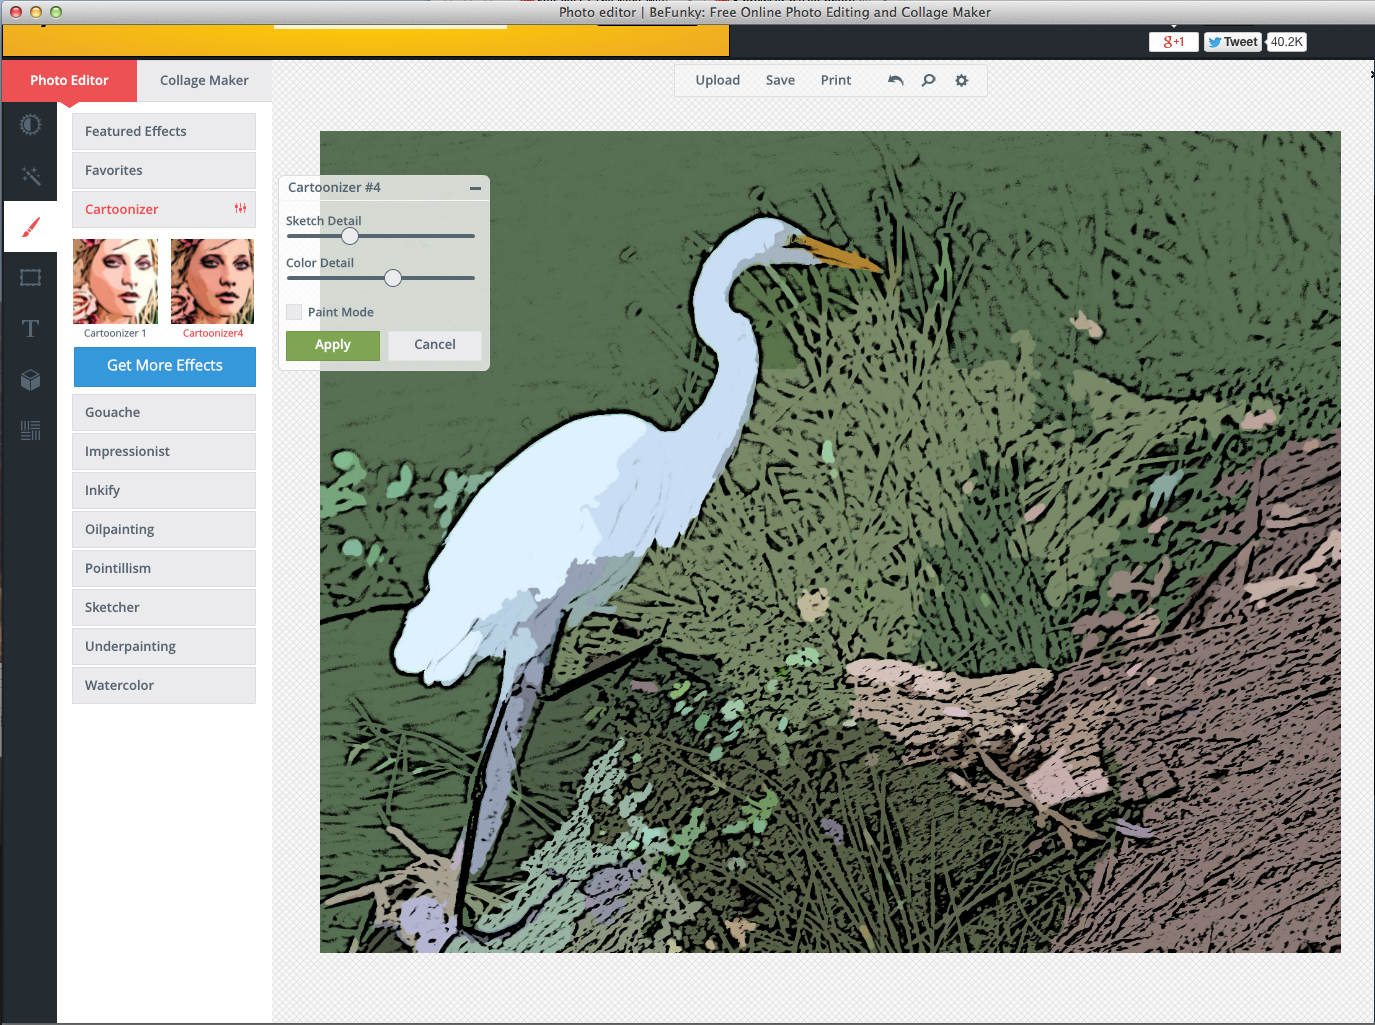
Task: Click the Google +1 button
Action: pyautogui.click(x=1174, y=42)
